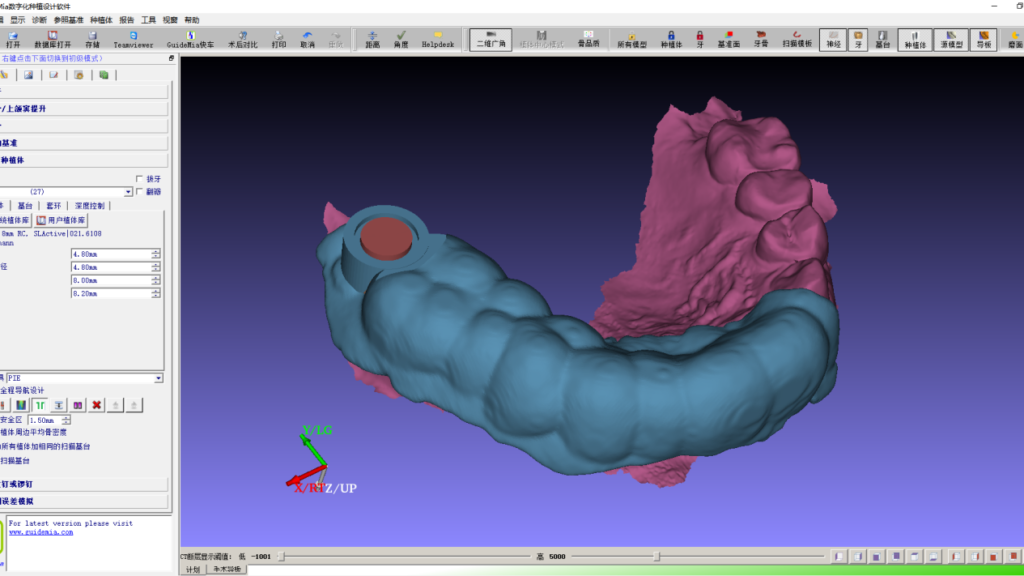This screenshot has width=1024, height=576.
Task: Toggle the 牙 (tooth) display icon
Action: (x=860, y=40)
